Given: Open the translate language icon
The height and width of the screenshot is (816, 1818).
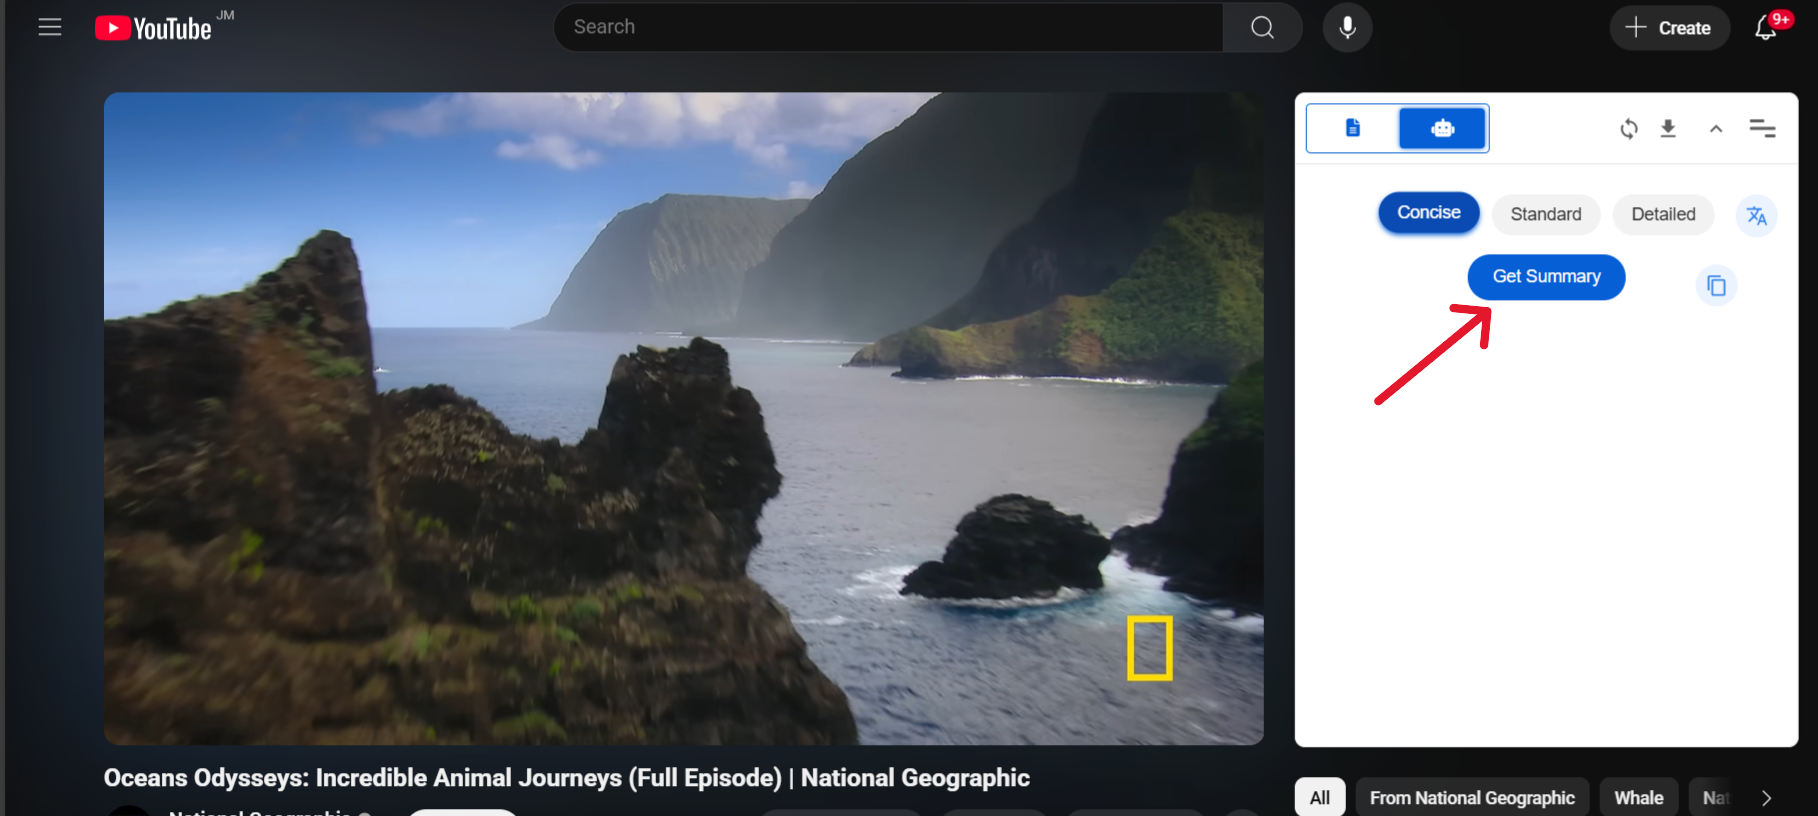Looking at the screenshot, I should pyautogui.click(x=1756, y=216).
